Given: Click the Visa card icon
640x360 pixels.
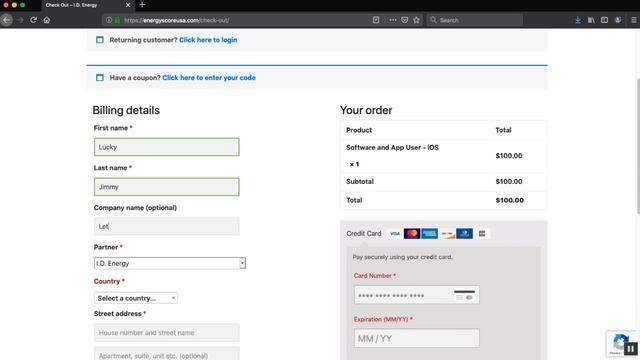Looking at the screenshot, I should 394,233.
